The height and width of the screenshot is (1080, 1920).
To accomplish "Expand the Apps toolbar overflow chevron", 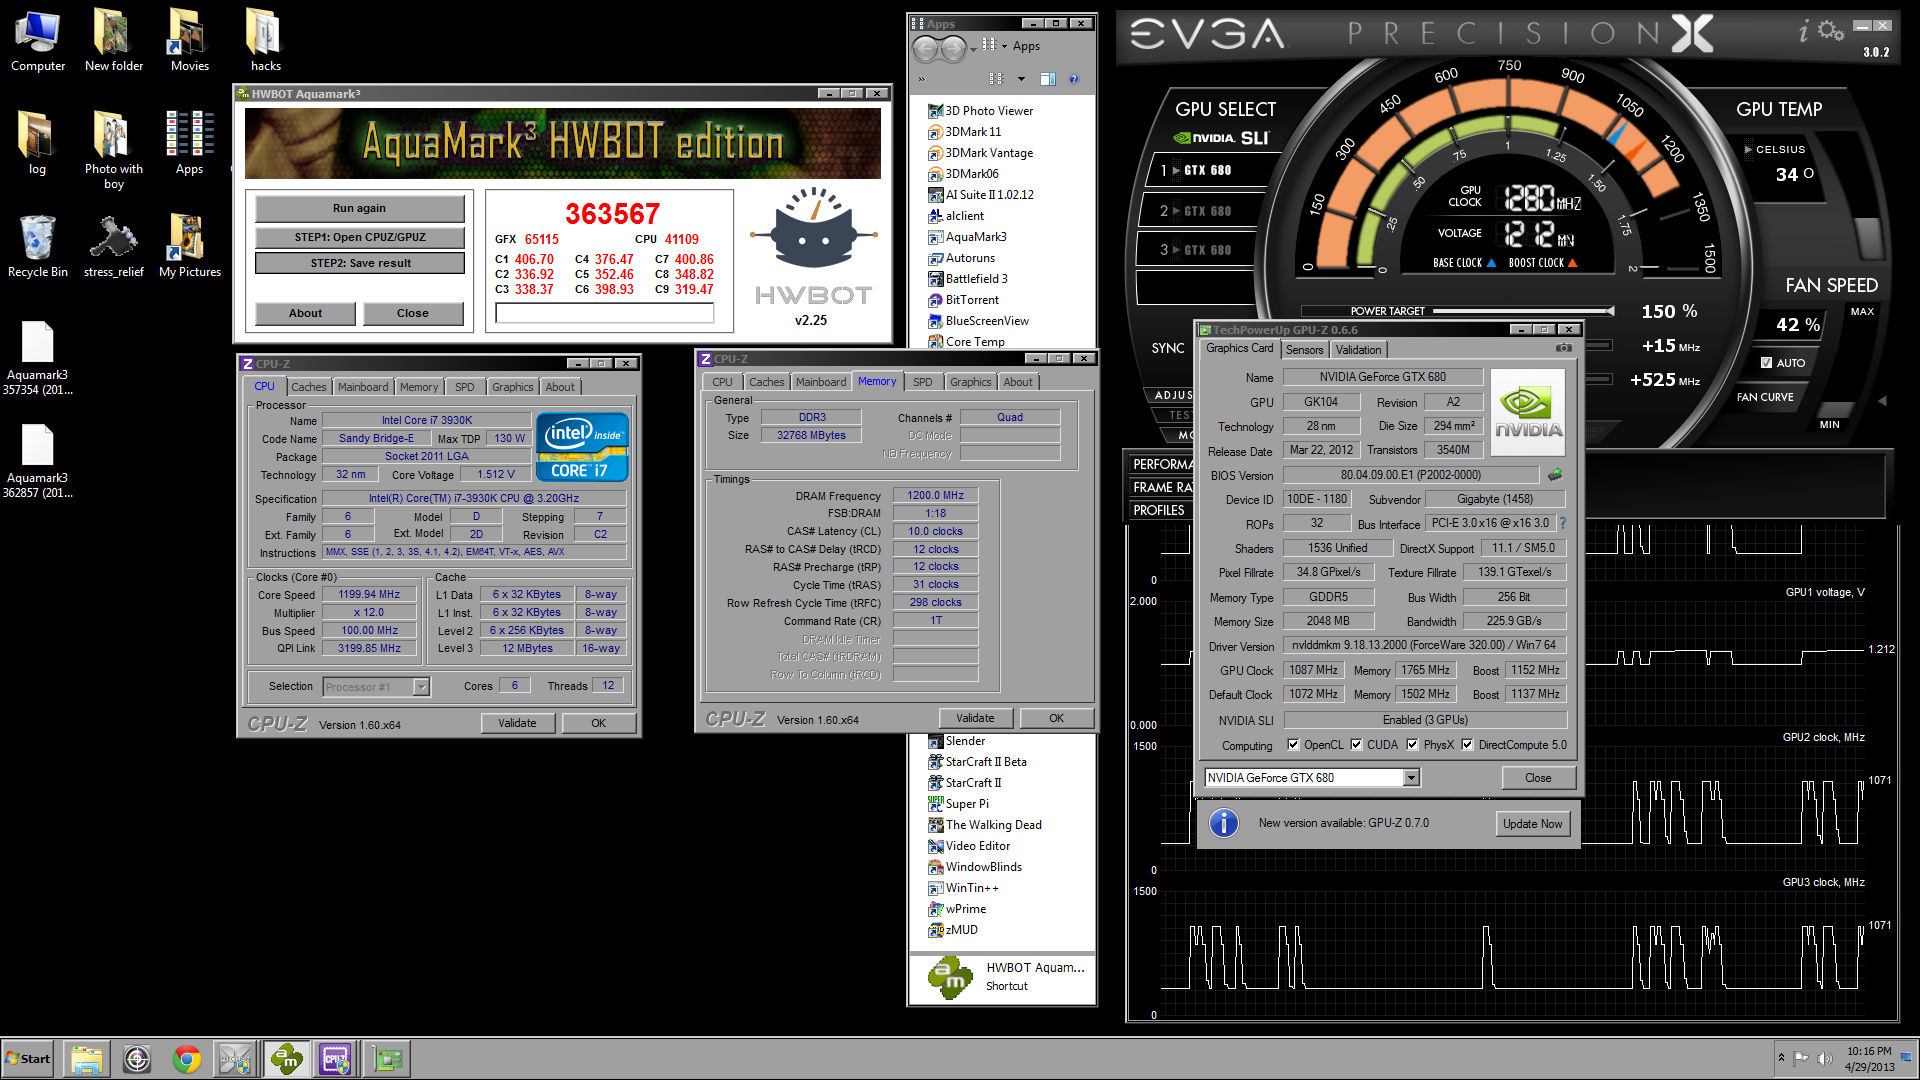I will coord(921,79).
